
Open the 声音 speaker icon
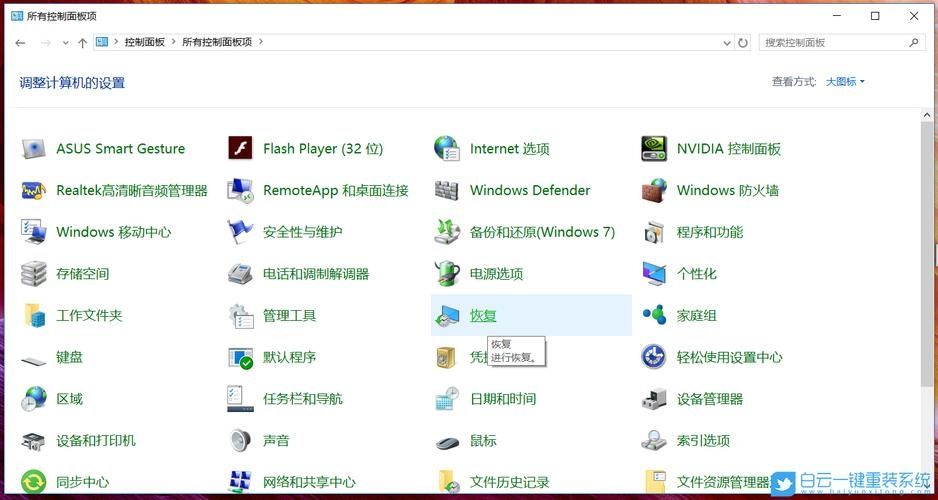[240, 441]
